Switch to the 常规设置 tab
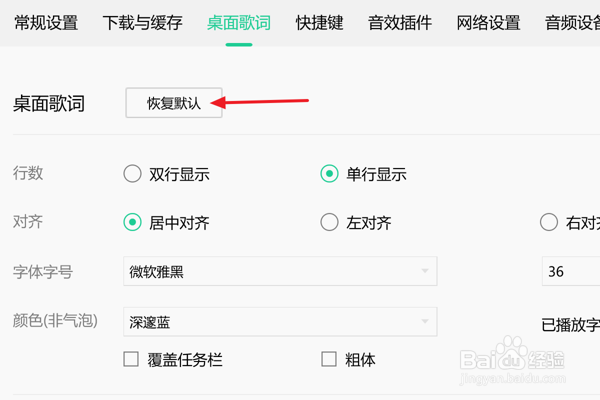 pos(46,23)
